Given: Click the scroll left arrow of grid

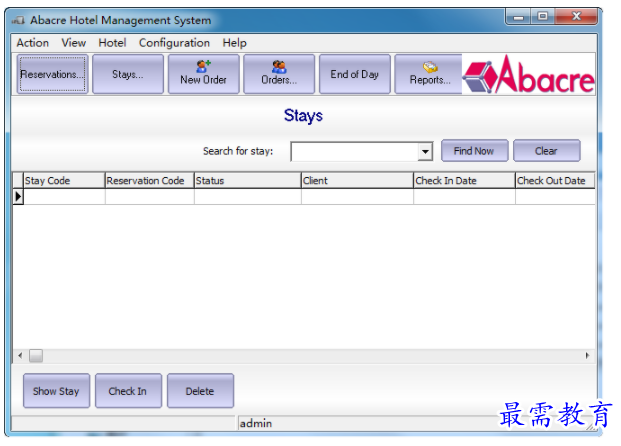Looking at the screenshot, I should pos(20,356).
